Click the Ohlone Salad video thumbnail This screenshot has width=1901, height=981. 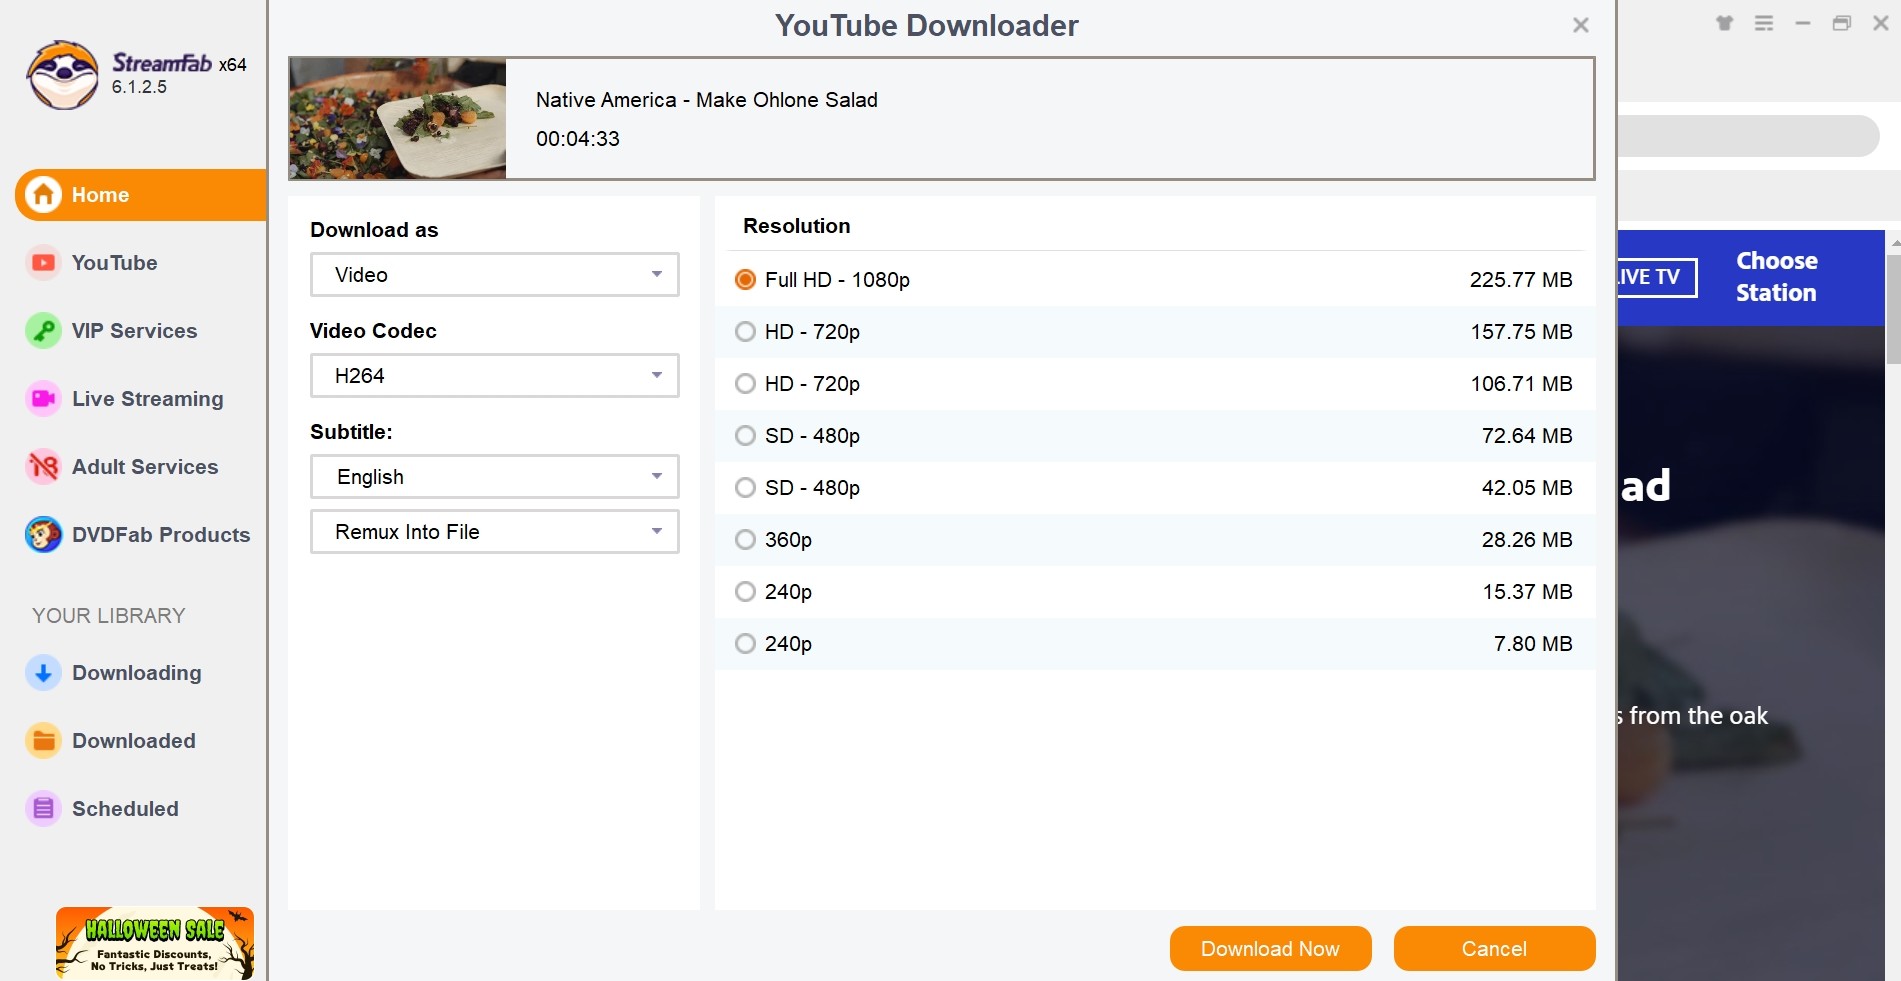pyautogui.click(x=398, y=119)
